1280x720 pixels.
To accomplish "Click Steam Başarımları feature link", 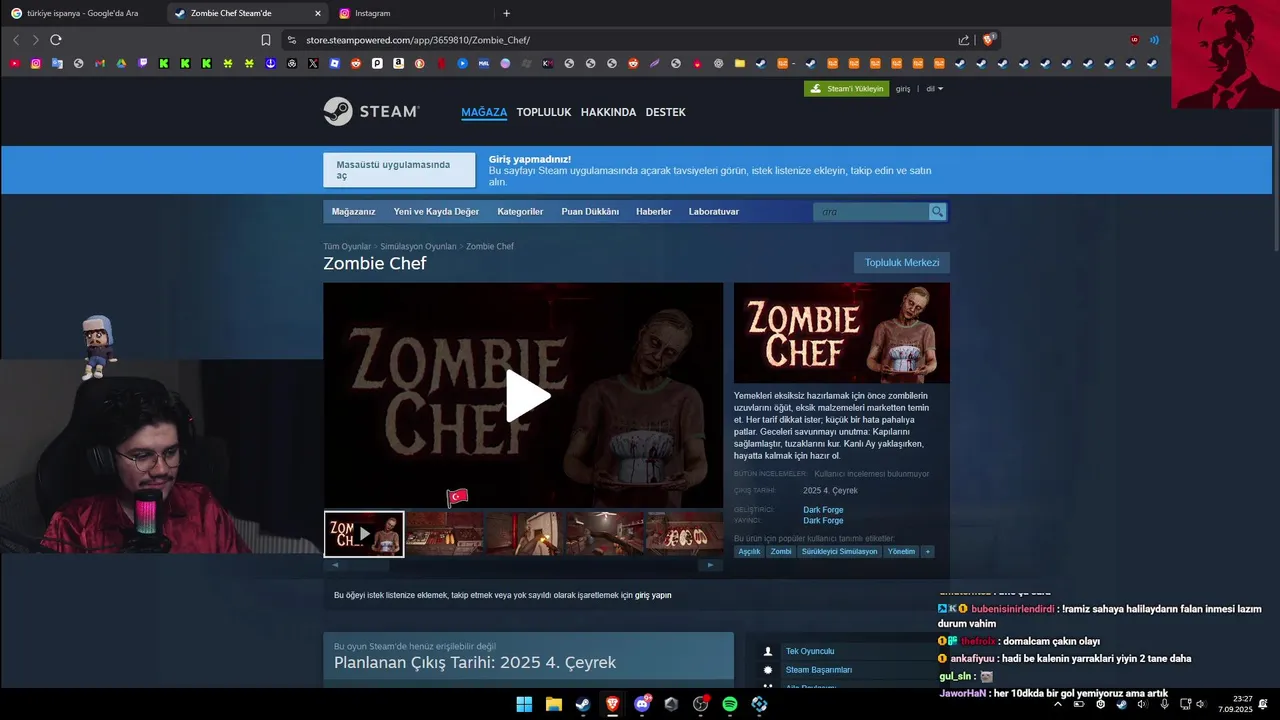I will pos(819,670).
